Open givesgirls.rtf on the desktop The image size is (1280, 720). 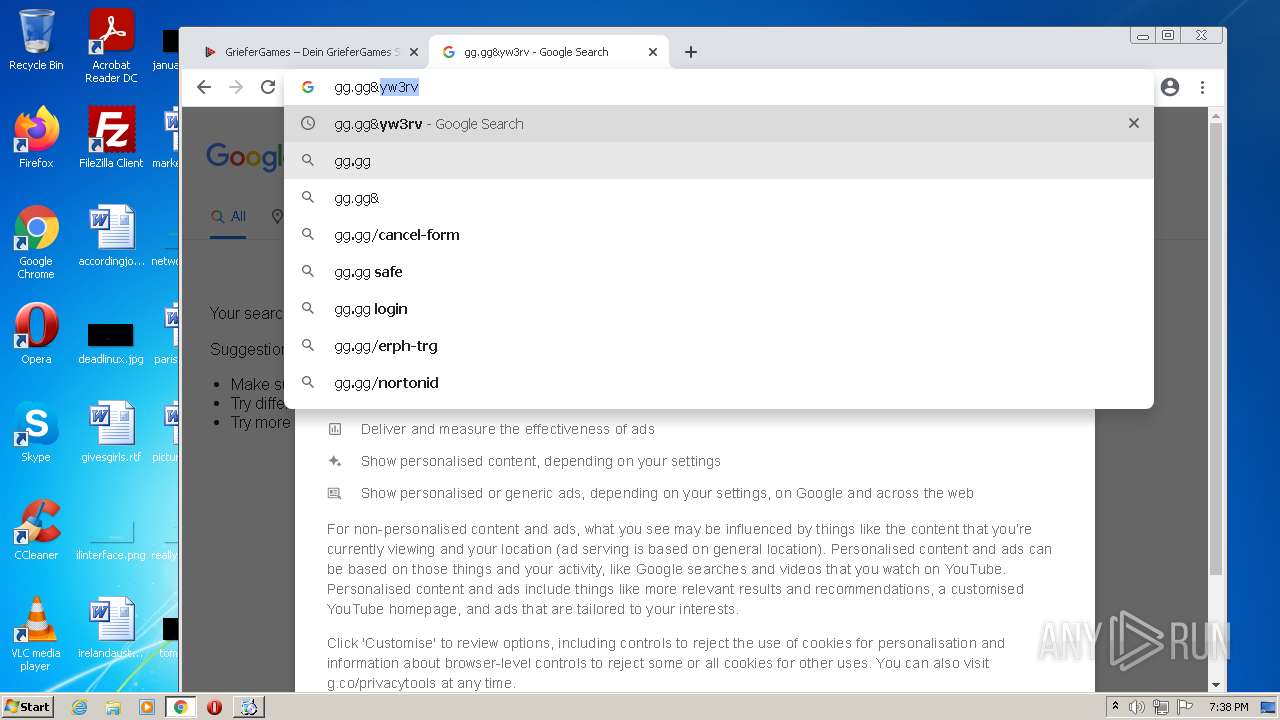(111, 432)
